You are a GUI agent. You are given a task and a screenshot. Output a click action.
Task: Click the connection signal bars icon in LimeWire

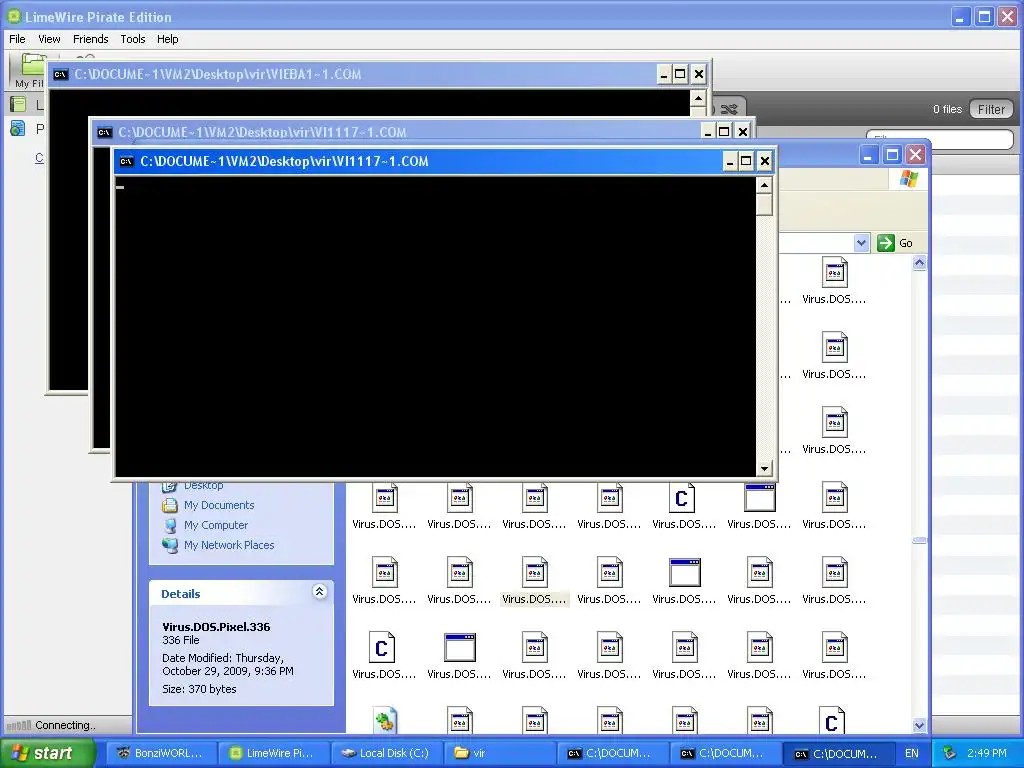tap(18, 725)
